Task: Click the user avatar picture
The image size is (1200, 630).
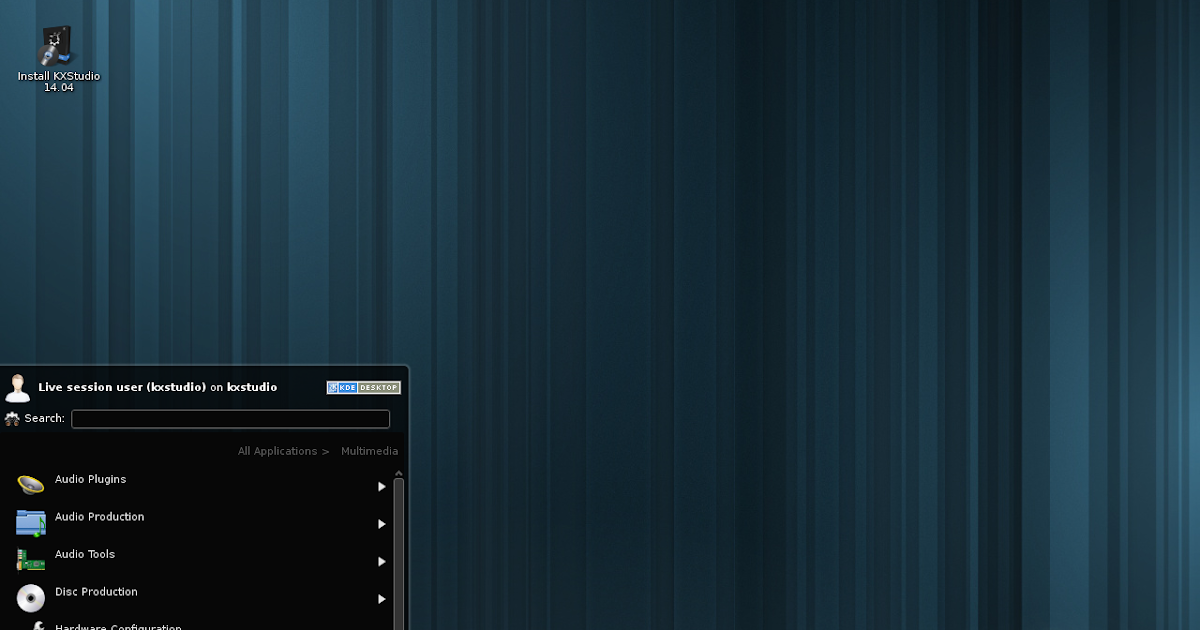Action: pyautogui.click(x=18, y=387)
